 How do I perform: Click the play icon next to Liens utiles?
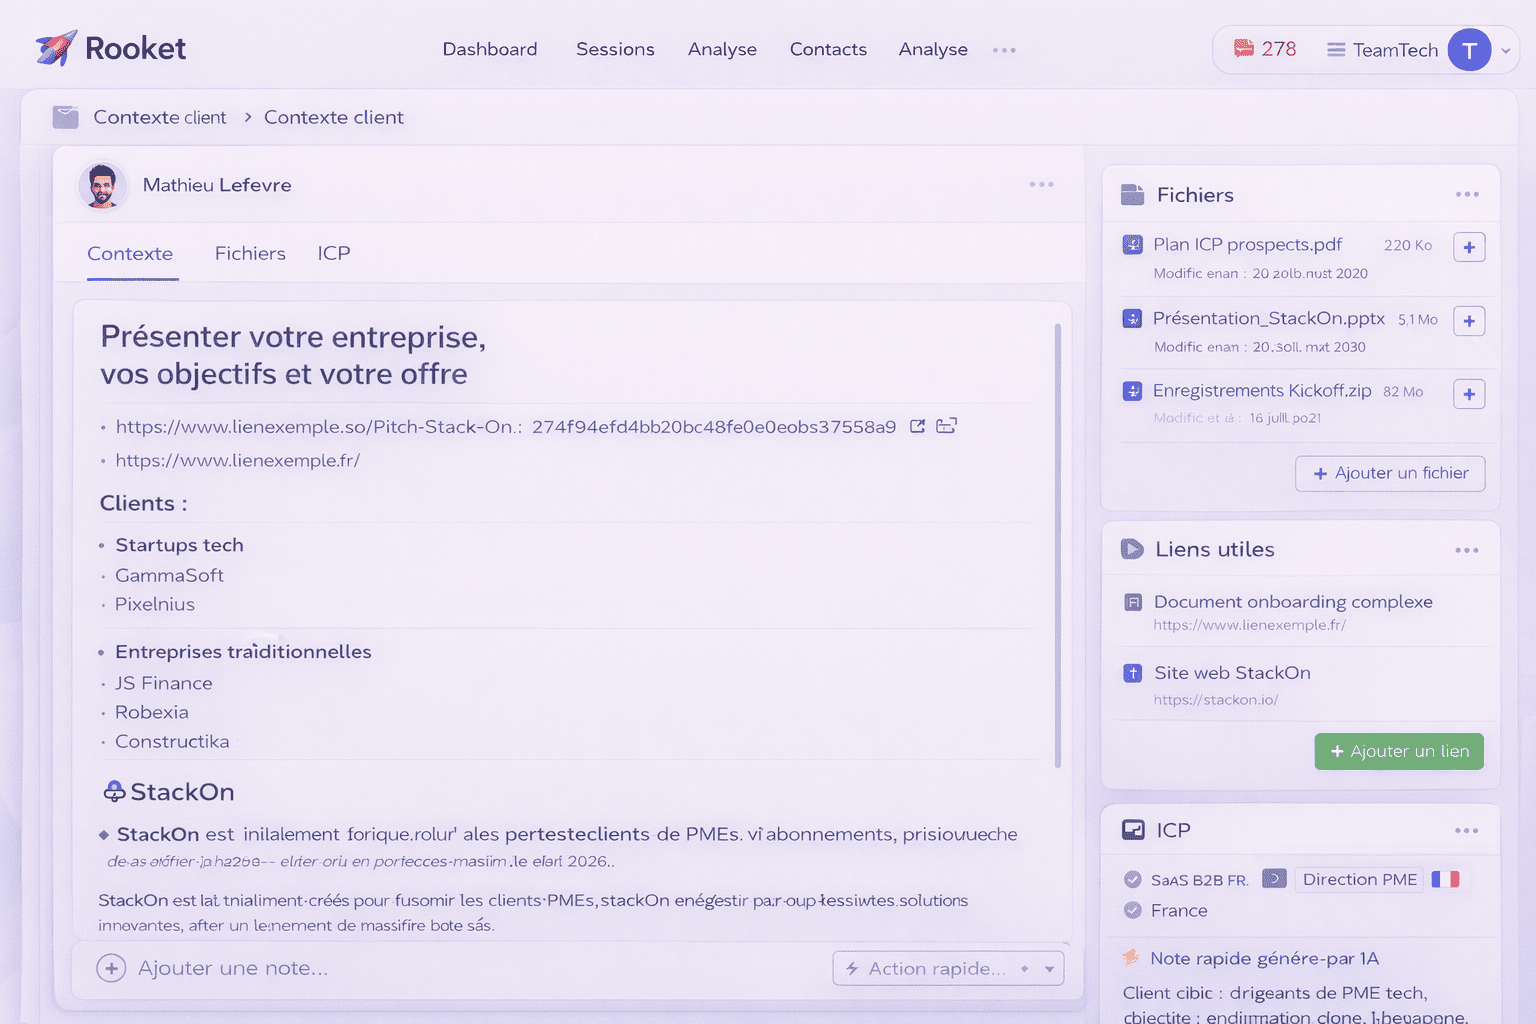point(1131,548)
